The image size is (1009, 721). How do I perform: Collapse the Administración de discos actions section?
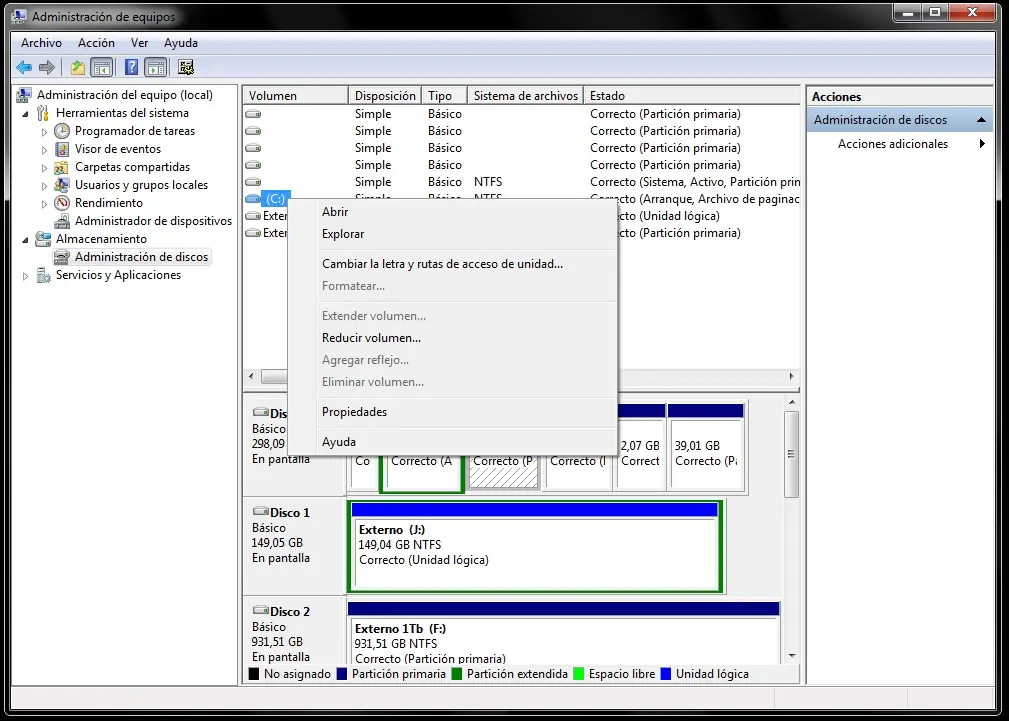pyautogui.click(x=981, y=120)
